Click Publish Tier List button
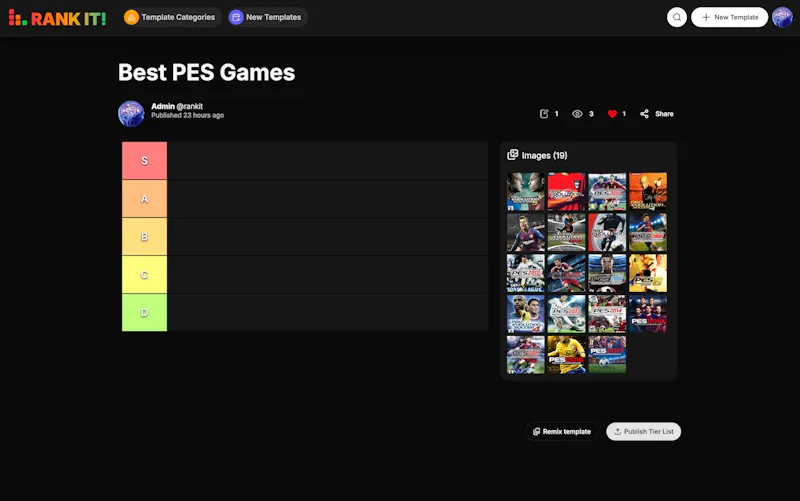Image resolution: width=800 pixels, height=501 pixels. coord(643,432)
